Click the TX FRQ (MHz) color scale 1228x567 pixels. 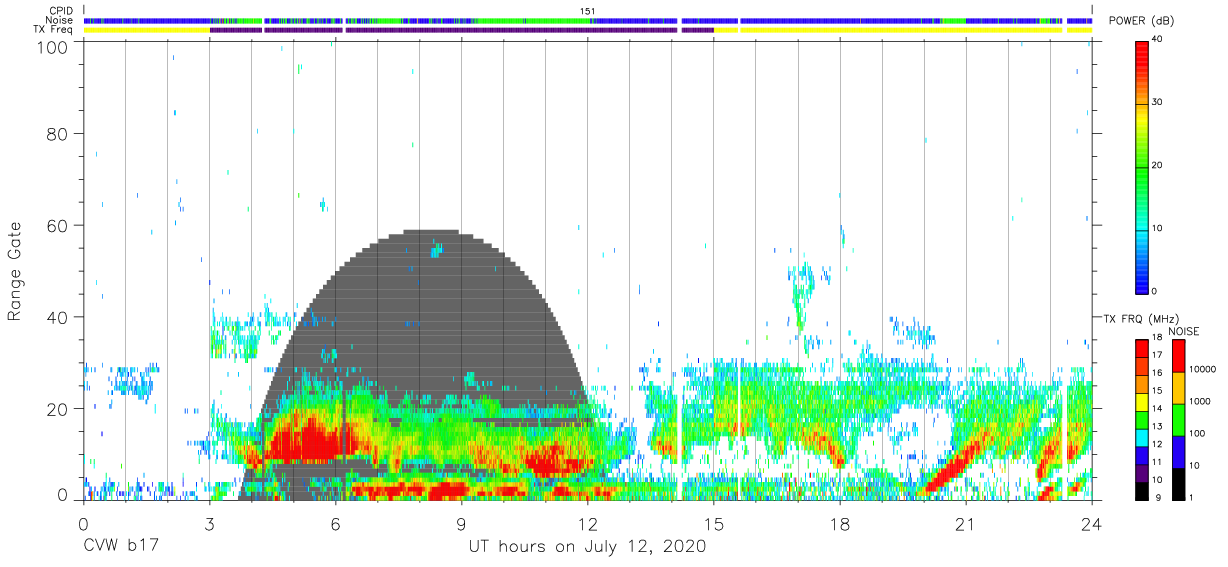point(1142,418)
